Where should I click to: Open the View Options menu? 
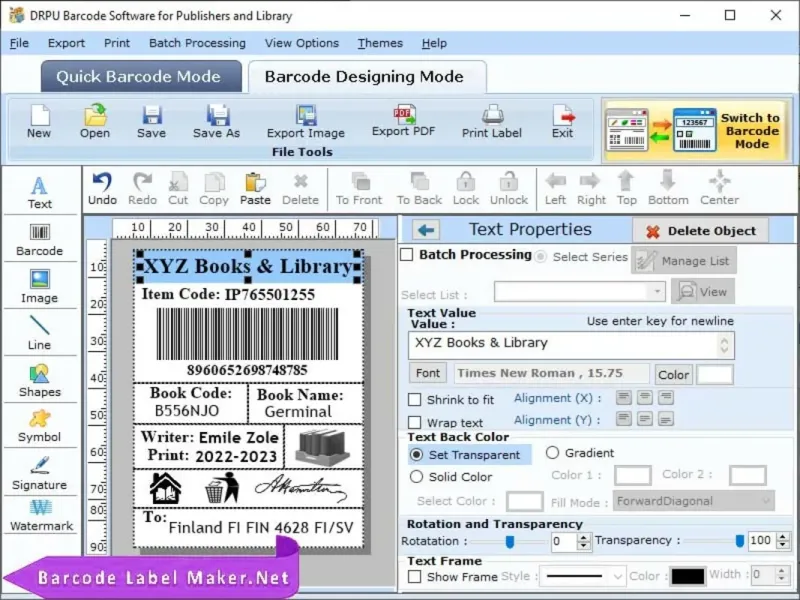pyautogui.click(x=302, y=43)
